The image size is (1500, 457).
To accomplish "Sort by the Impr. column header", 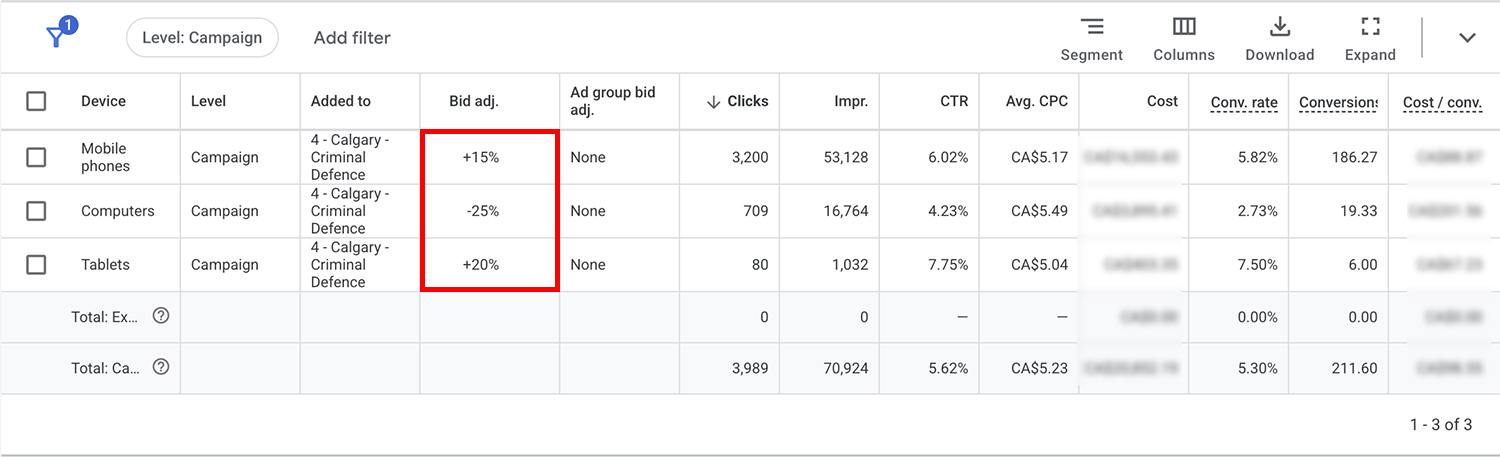I will (851, 101).
